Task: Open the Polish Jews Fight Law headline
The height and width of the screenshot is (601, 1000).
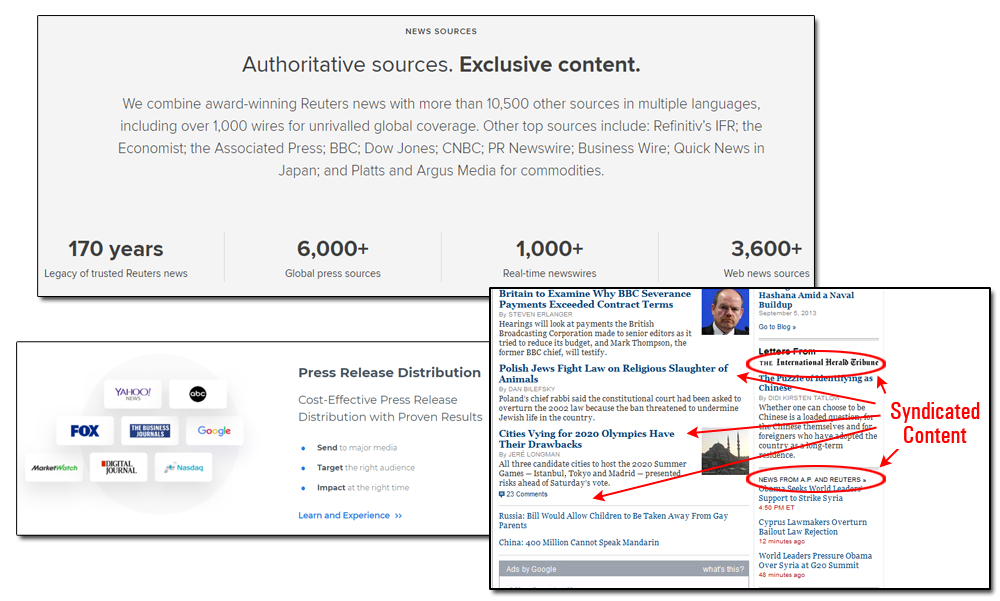Action: [613, 373]
